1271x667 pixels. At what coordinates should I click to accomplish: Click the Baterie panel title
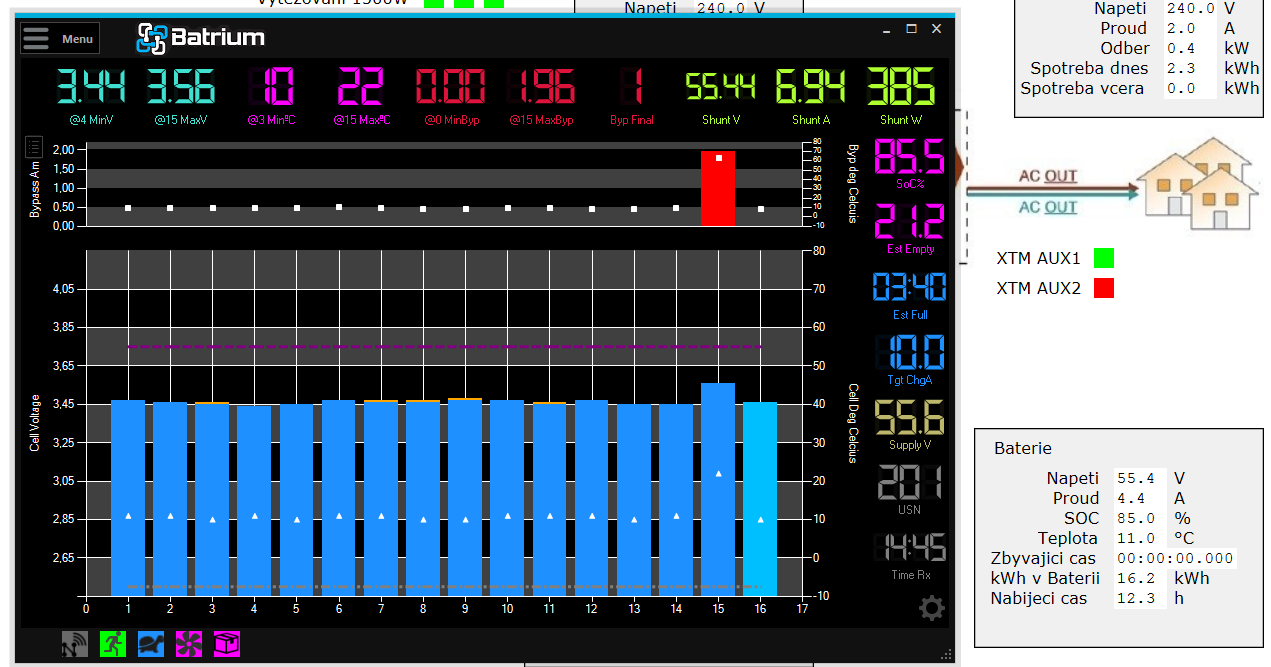click(x=1023, y=448)
